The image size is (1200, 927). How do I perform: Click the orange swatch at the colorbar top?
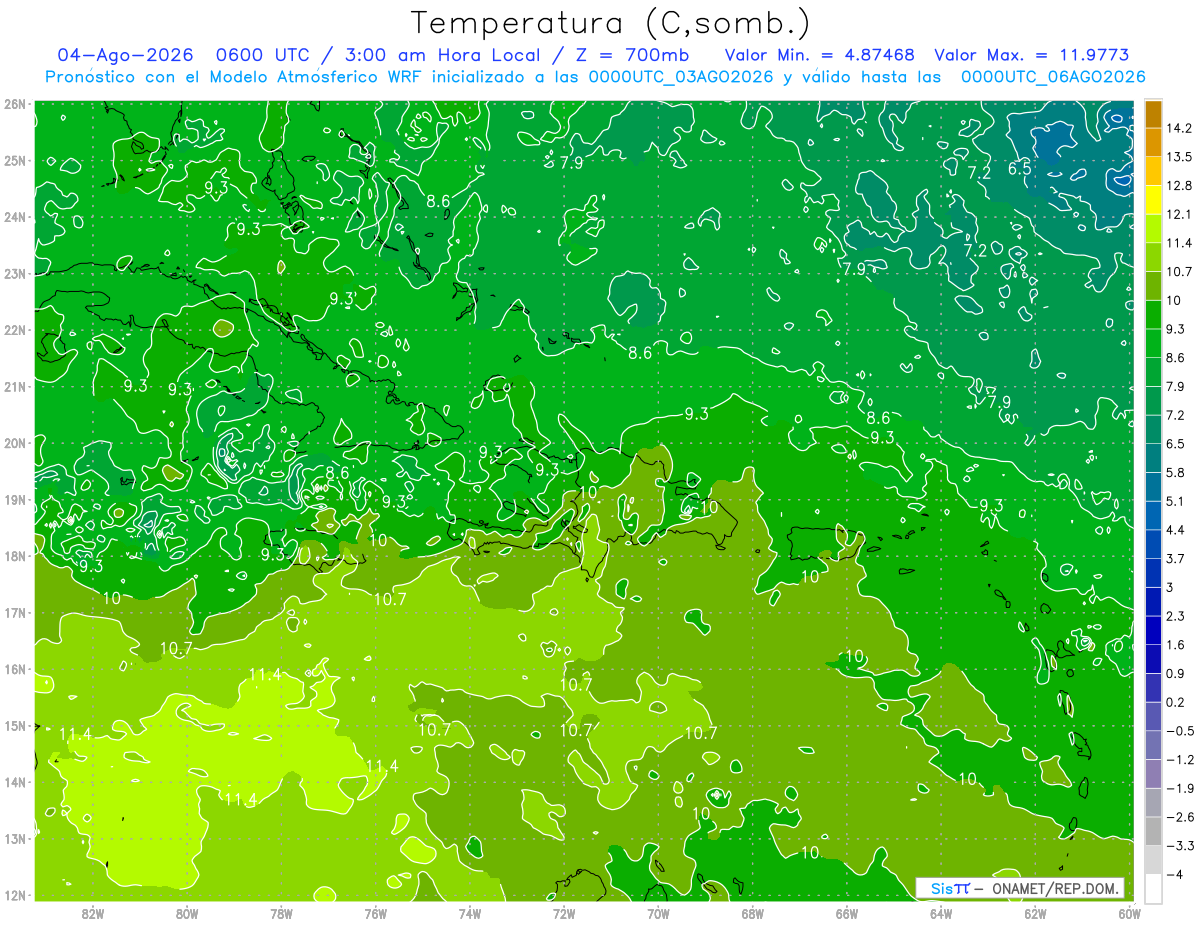1153,114
